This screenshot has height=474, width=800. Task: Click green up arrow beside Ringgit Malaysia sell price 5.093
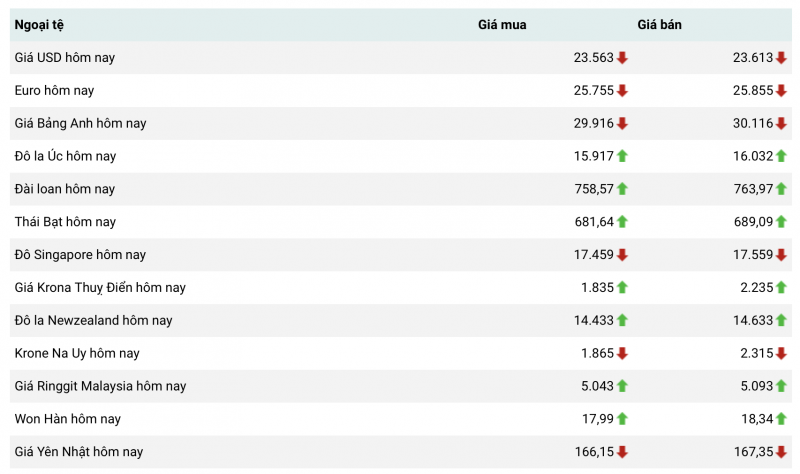click(x=781, y=386)
